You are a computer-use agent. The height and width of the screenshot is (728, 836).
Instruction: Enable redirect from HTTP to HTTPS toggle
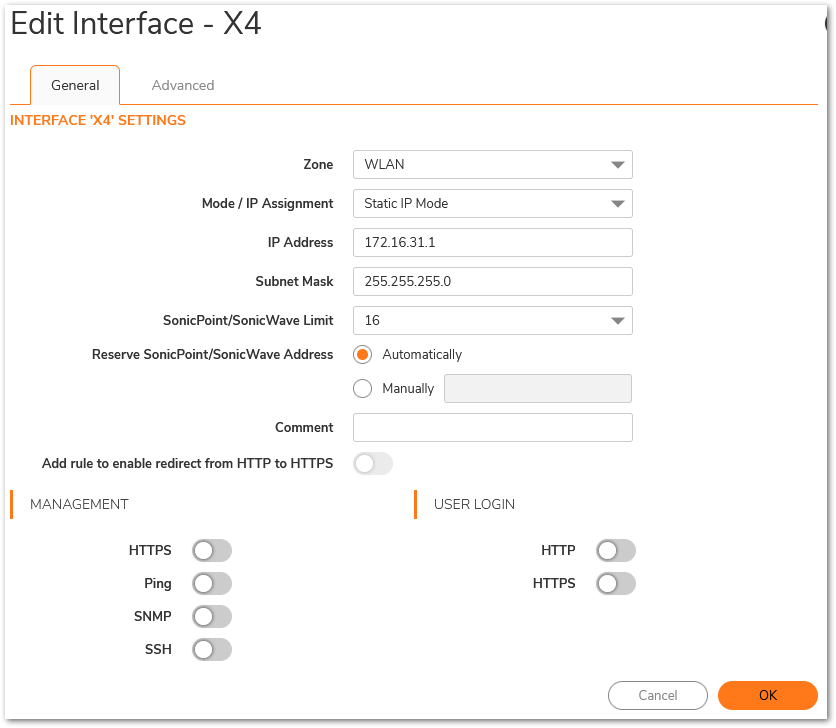(373, 464)
